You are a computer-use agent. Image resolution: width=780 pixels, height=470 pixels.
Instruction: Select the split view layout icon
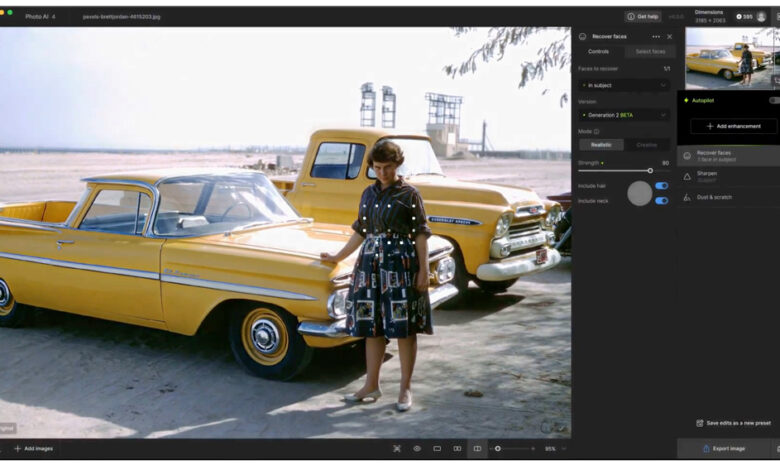(x=477, y=448)
